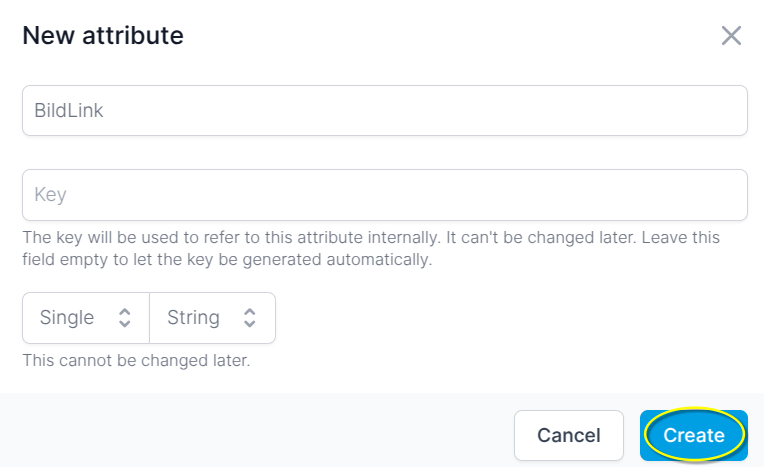Focus the BildLink name field
The image size is (764, 467).
(x=384, y=111)
